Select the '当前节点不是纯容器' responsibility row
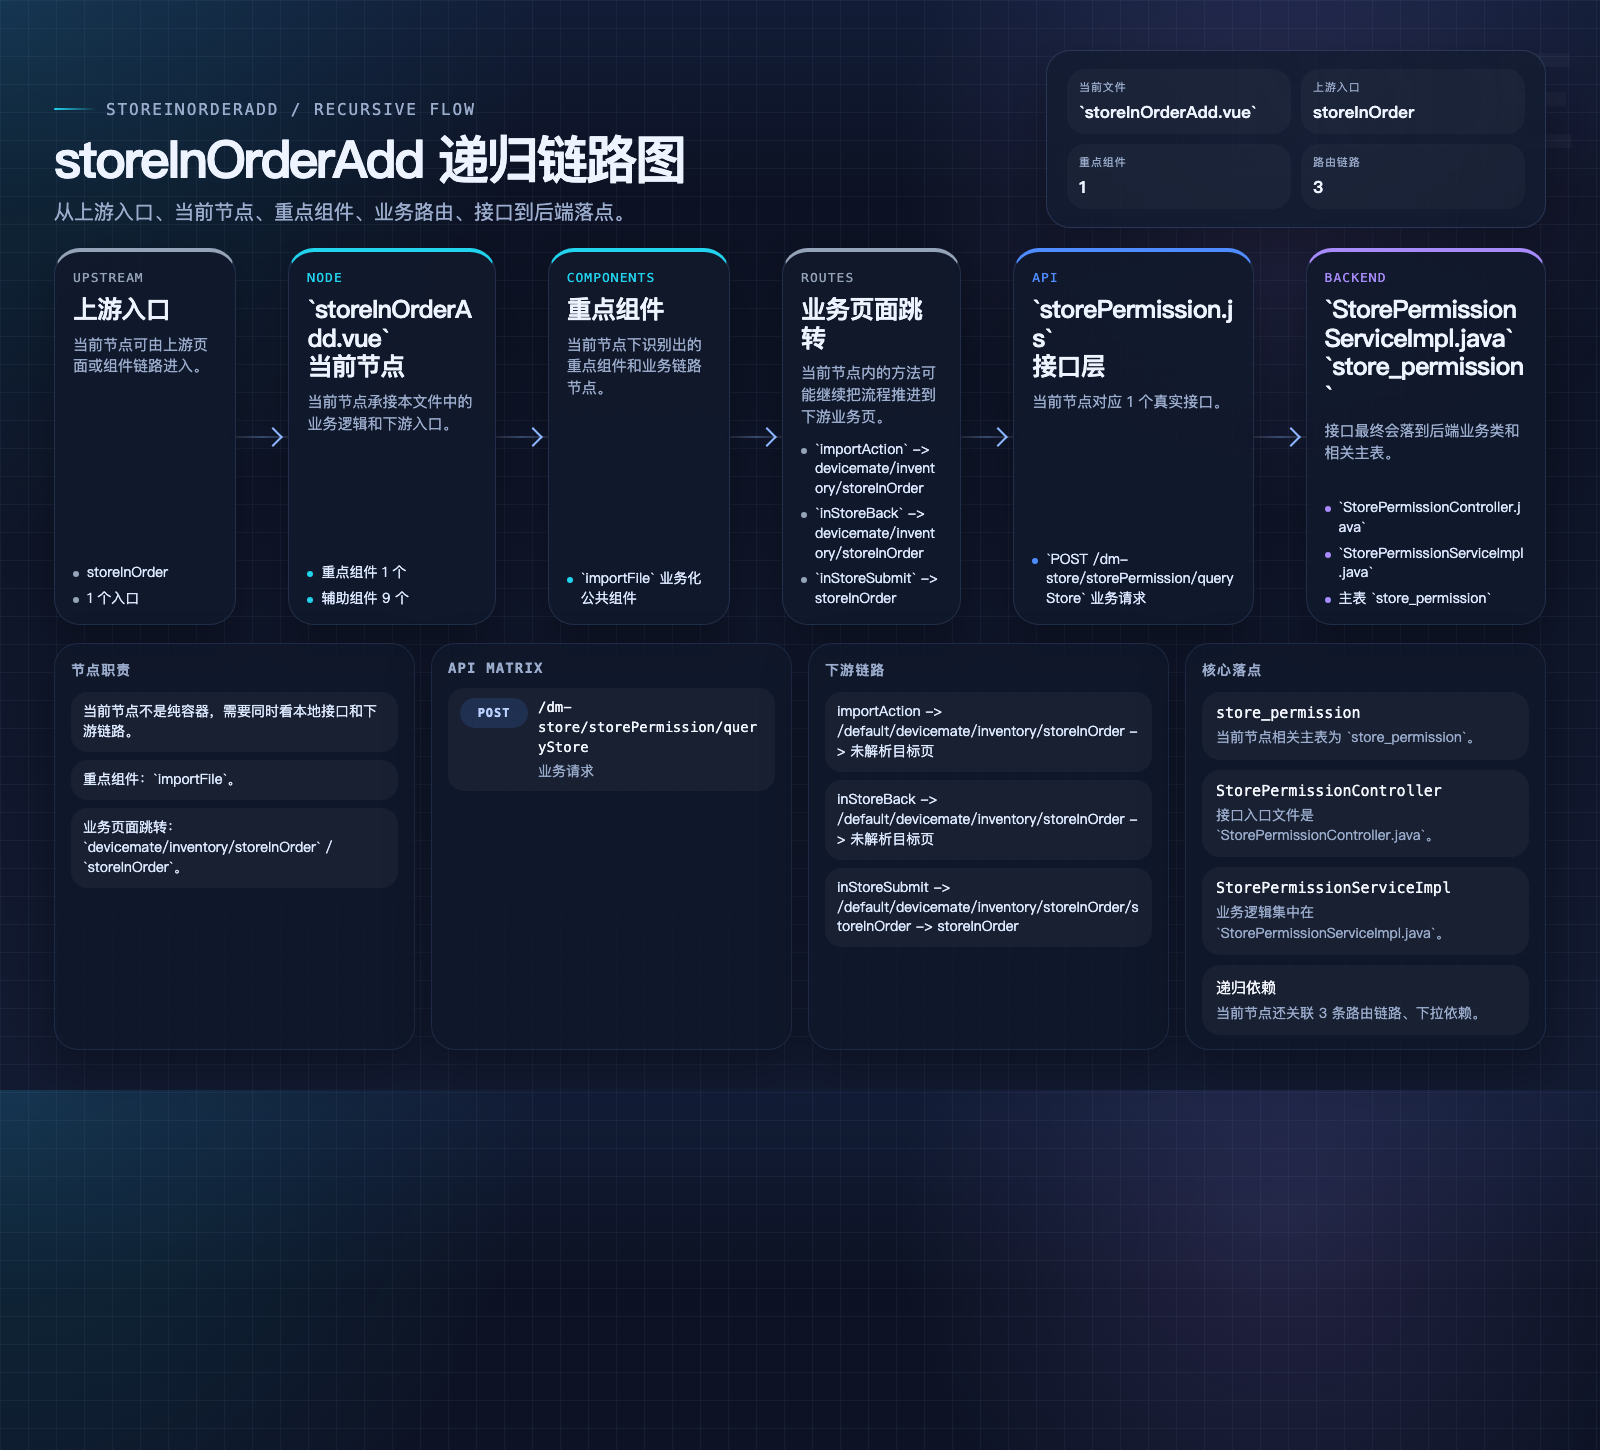The width and height of the screenshot is (1600, 1450). point(234,721)
